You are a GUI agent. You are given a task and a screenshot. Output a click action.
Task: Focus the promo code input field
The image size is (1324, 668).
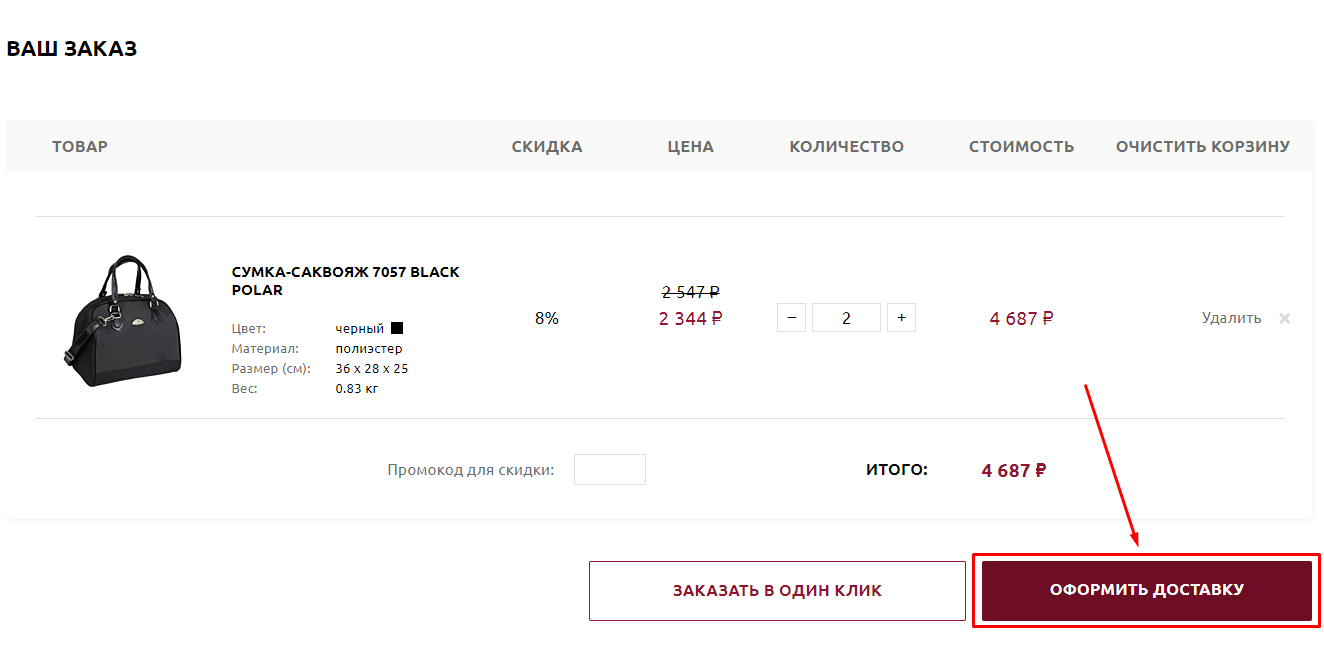point(610,469)
